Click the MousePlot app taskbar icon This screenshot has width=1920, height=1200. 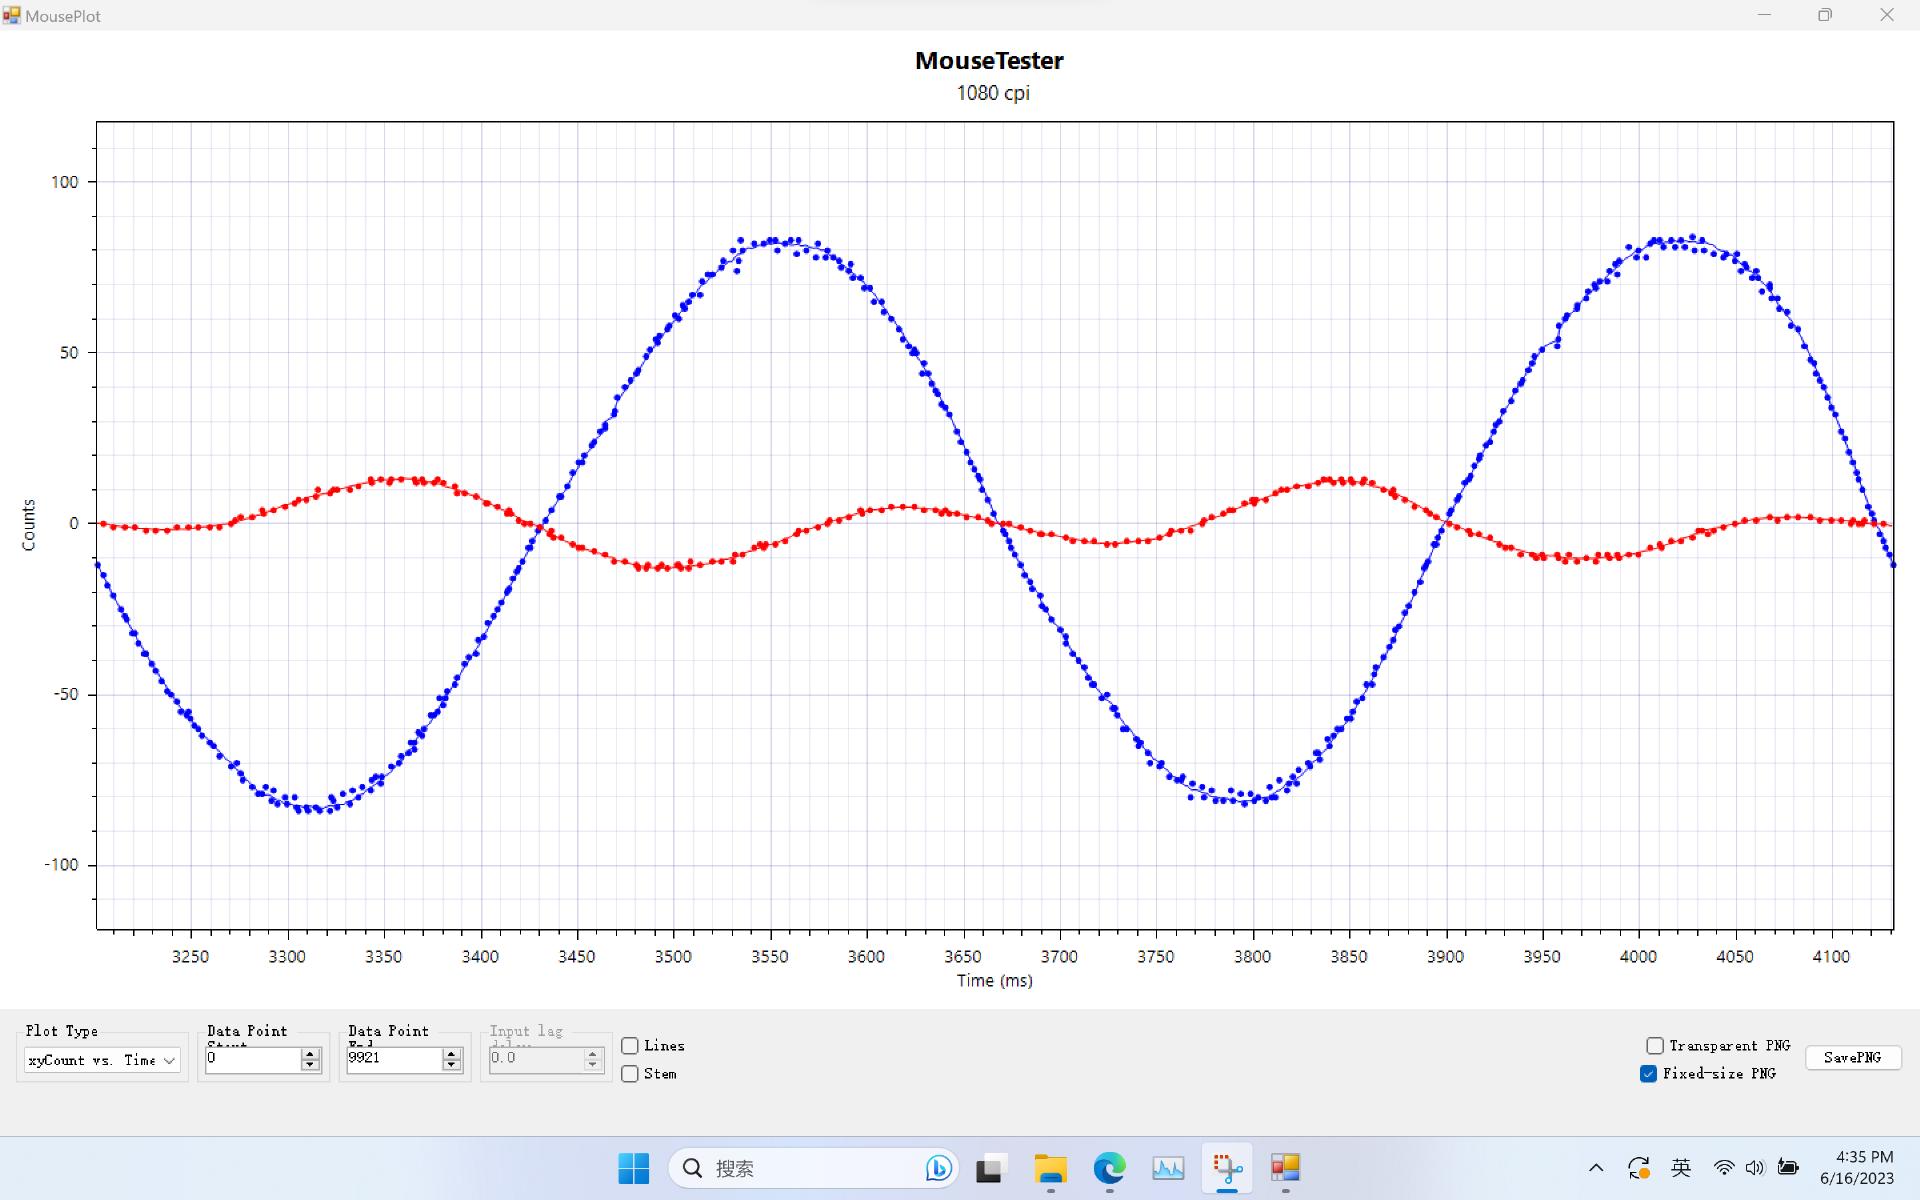coord(1285,1168)
